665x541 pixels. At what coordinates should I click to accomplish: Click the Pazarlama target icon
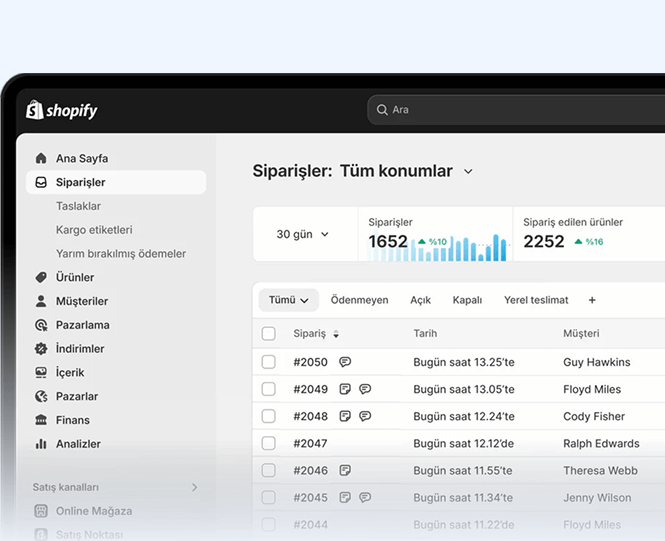41,325
